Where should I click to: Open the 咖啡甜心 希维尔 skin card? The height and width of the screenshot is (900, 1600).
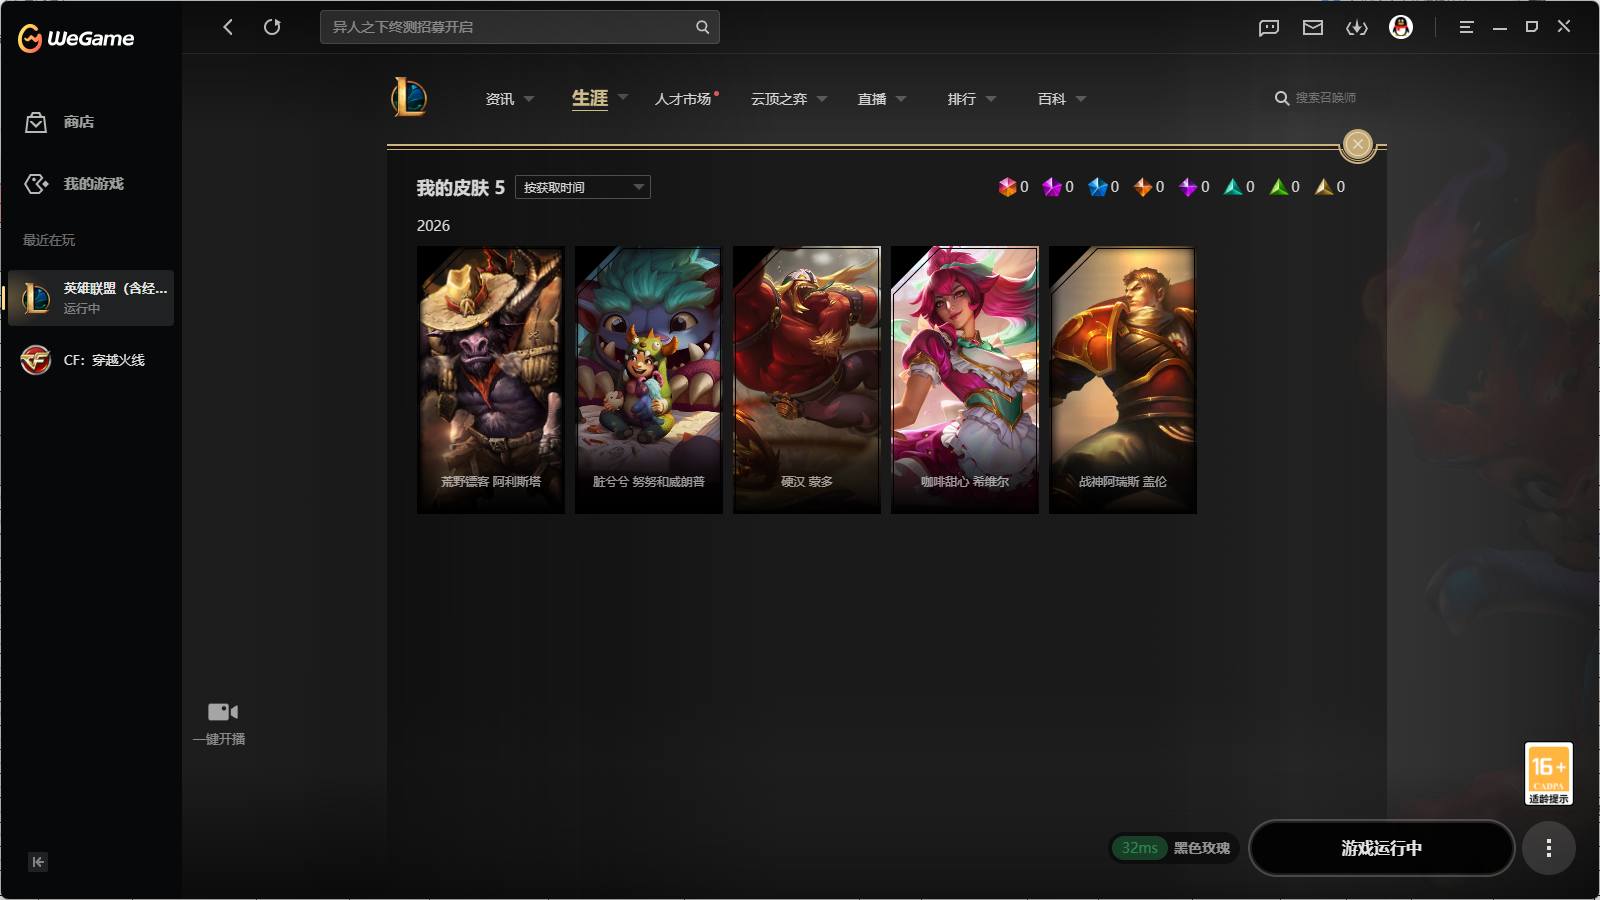coord(965,380)
